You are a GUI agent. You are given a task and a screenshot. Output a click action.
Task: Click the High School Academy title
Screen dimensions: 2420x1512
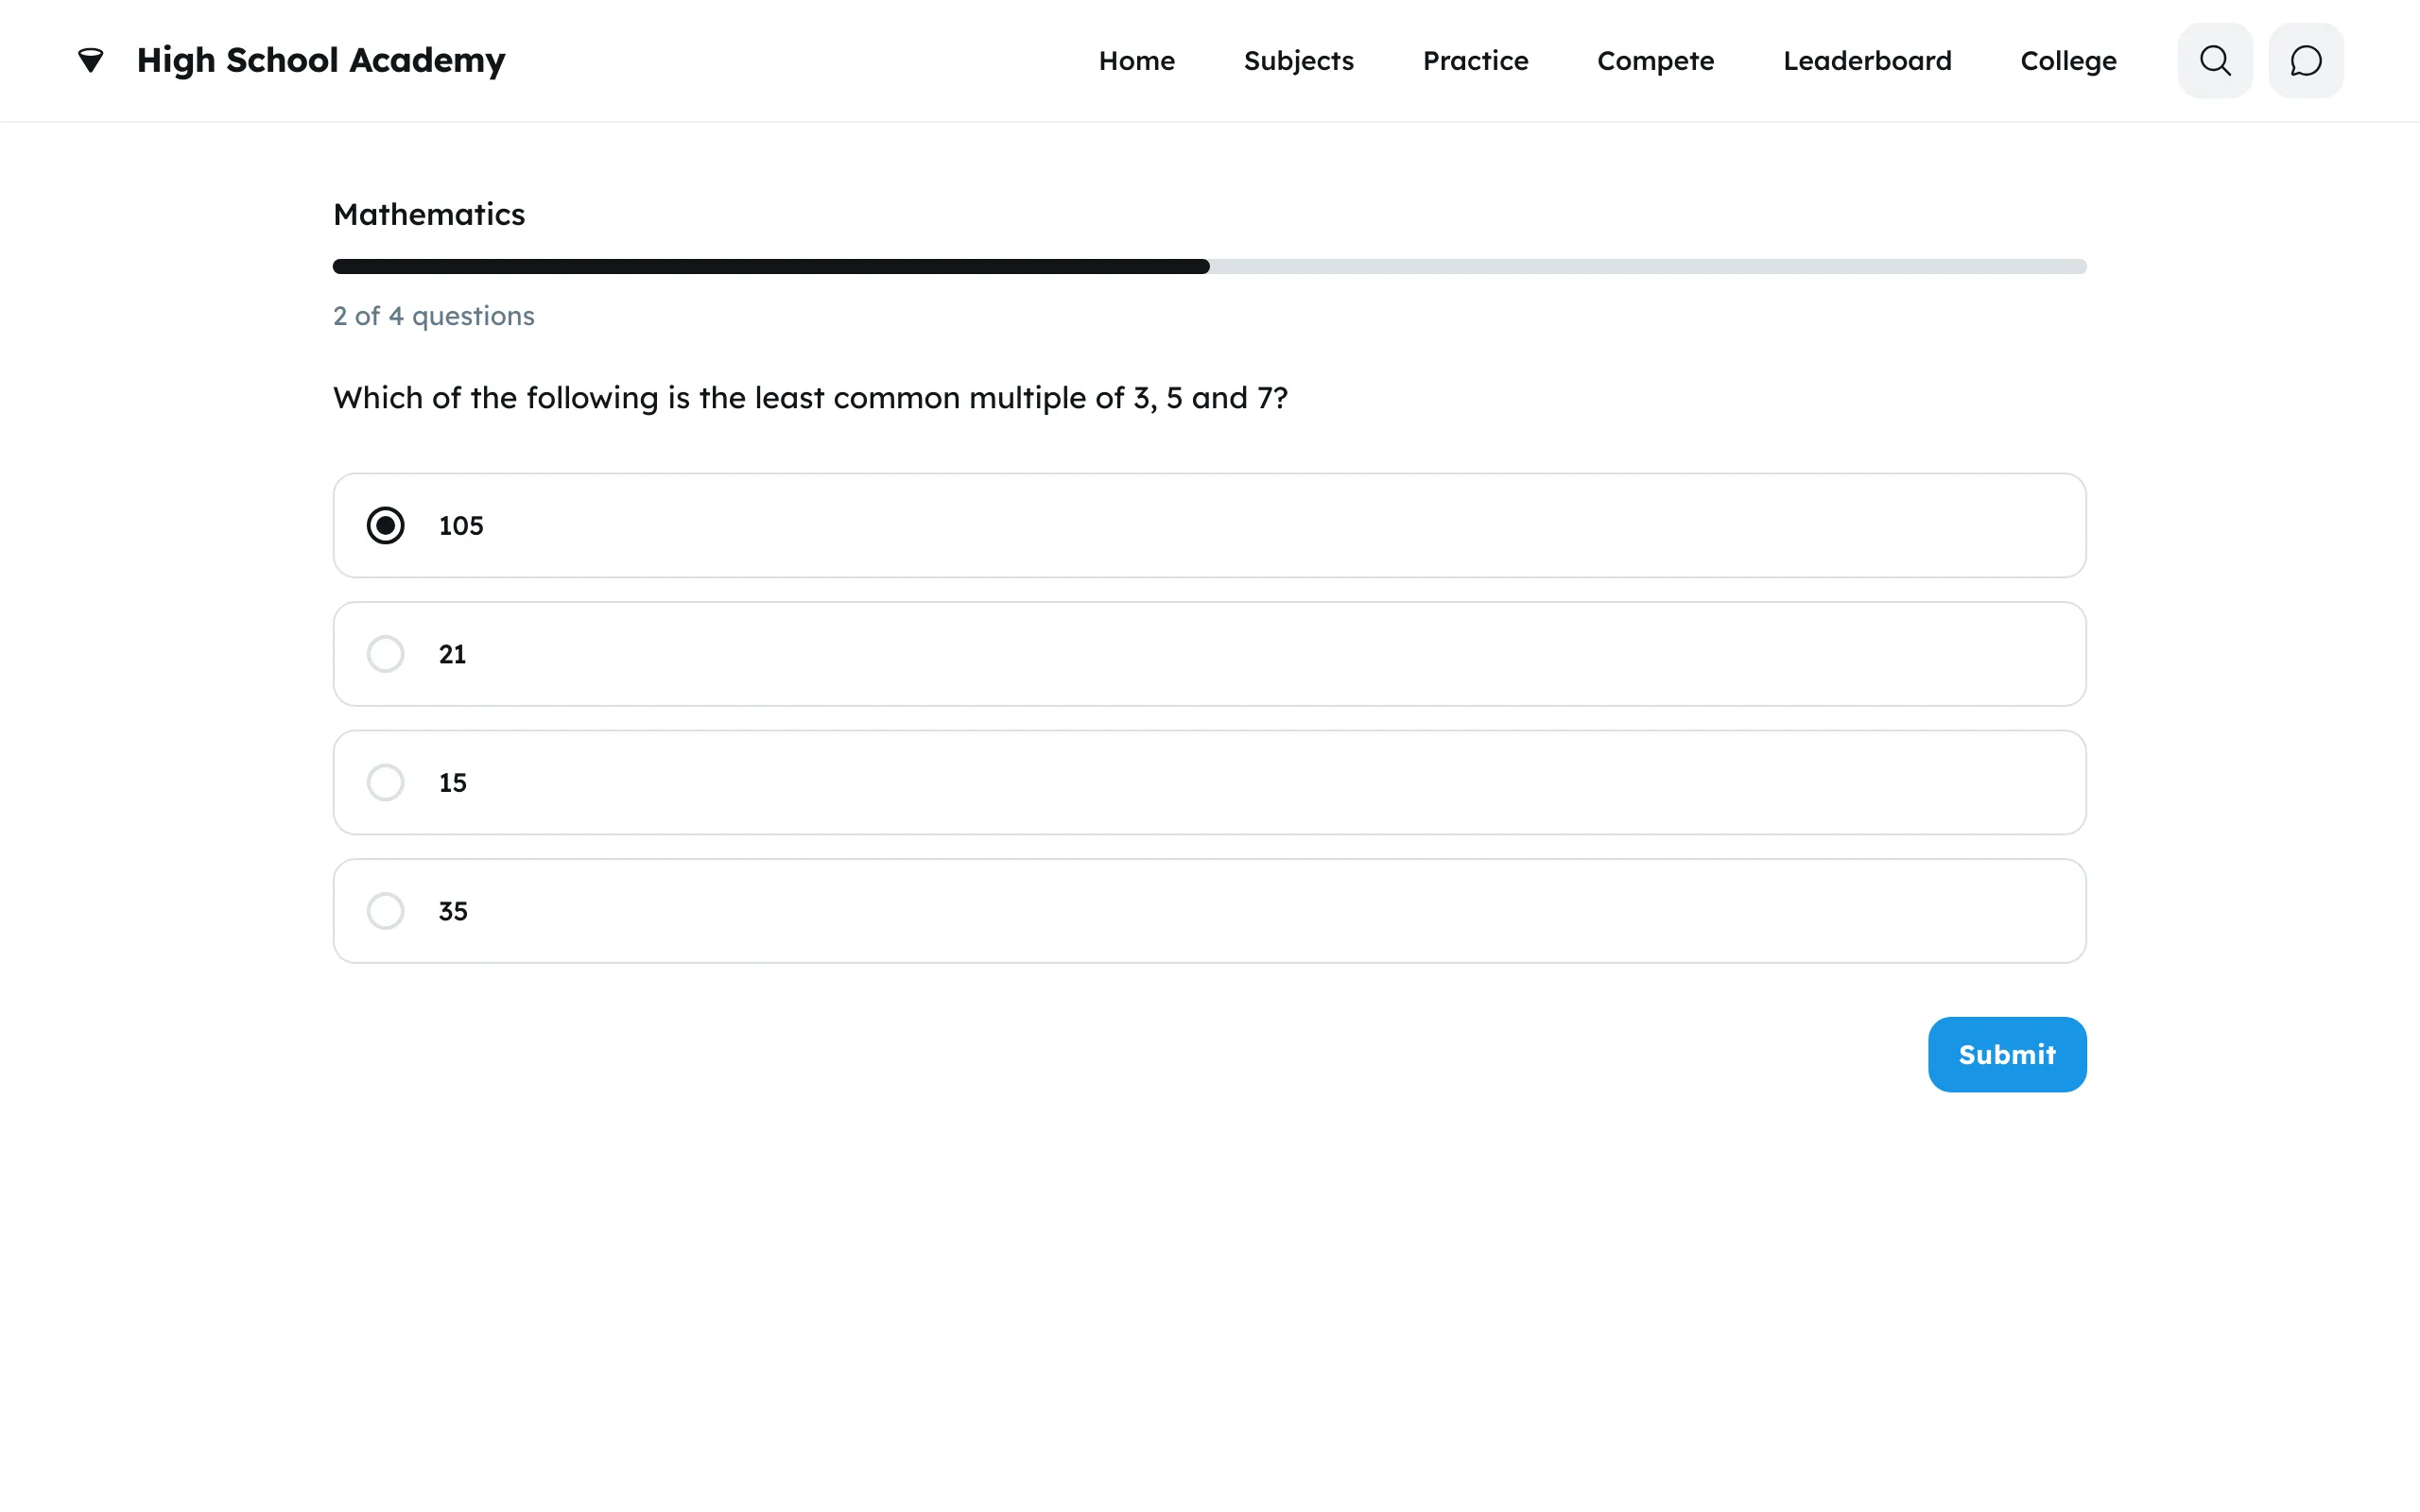[321, 61]
